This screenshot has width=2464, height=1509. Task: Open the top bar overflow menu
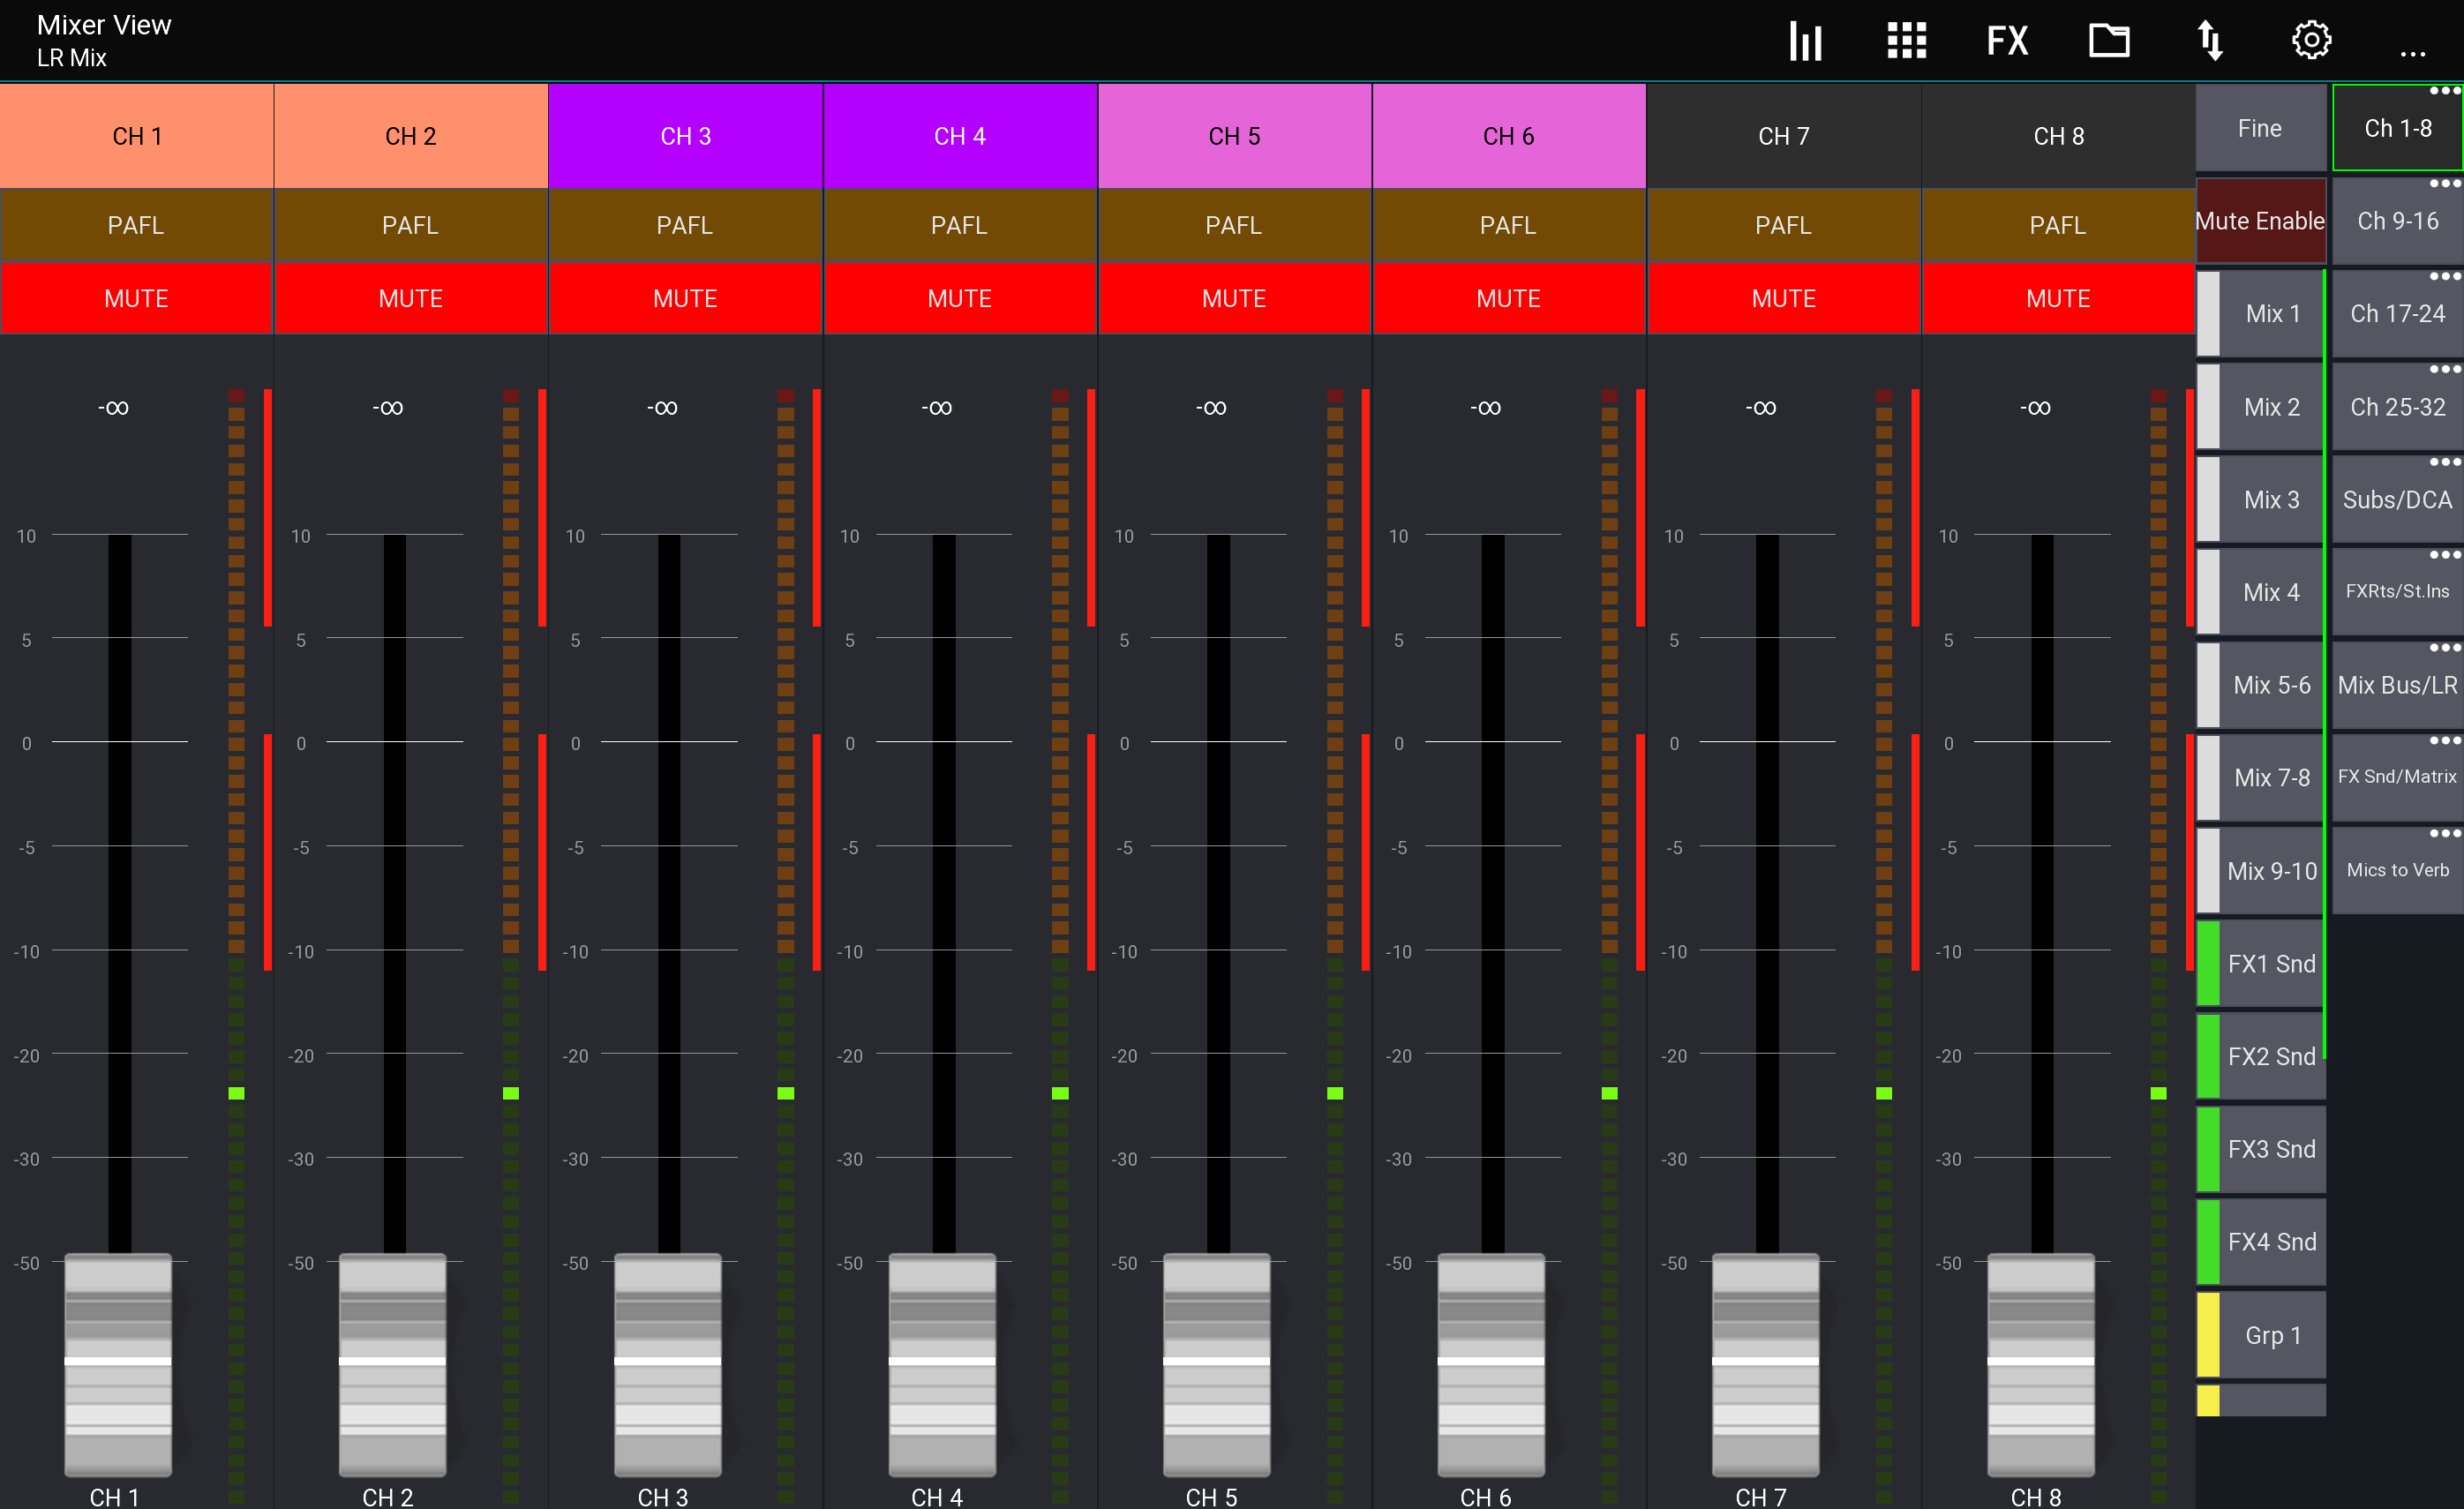tap(2412, 54)
